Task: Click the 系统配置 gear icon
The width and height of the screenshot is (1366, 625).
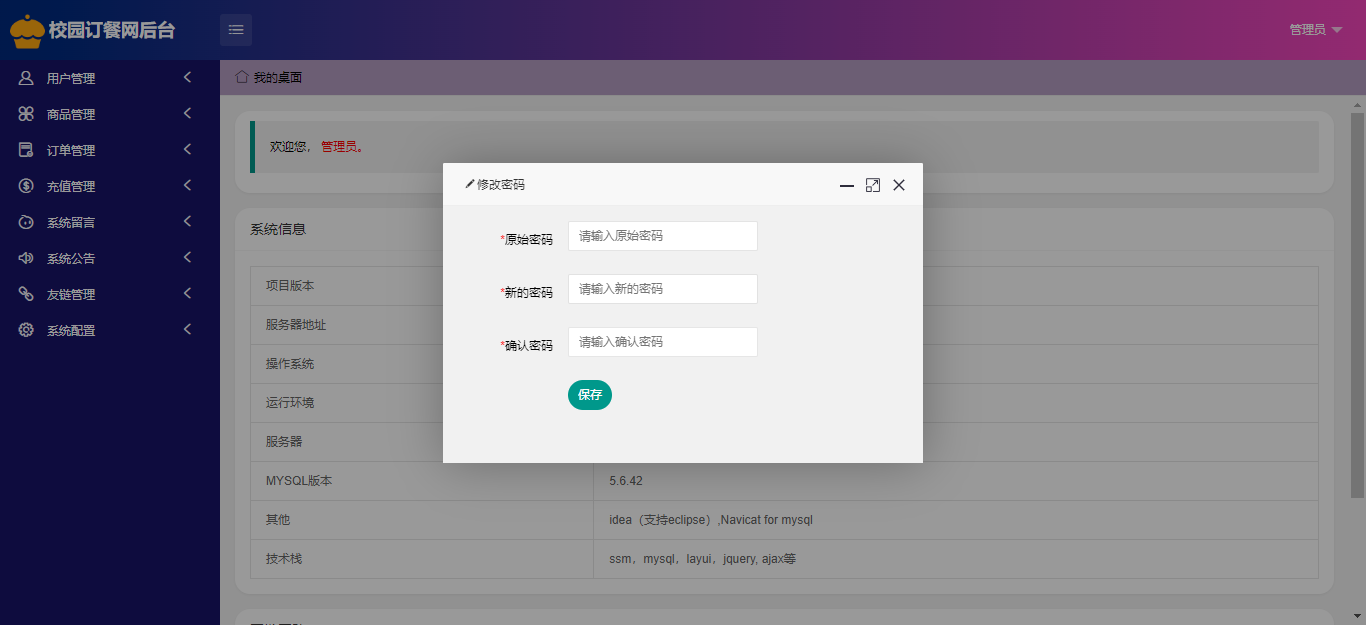Action: (x=26, y=330)
